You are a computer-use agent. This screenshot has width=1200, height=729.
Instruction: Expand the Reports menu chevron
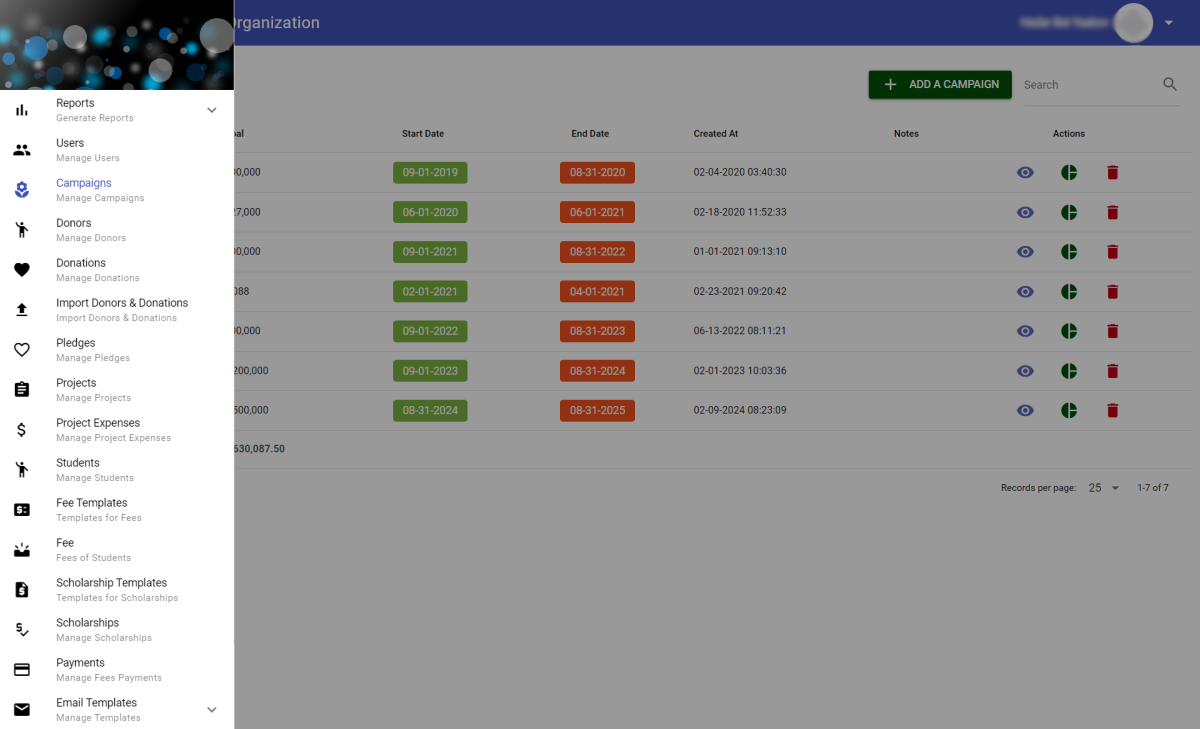coord(211,109)
